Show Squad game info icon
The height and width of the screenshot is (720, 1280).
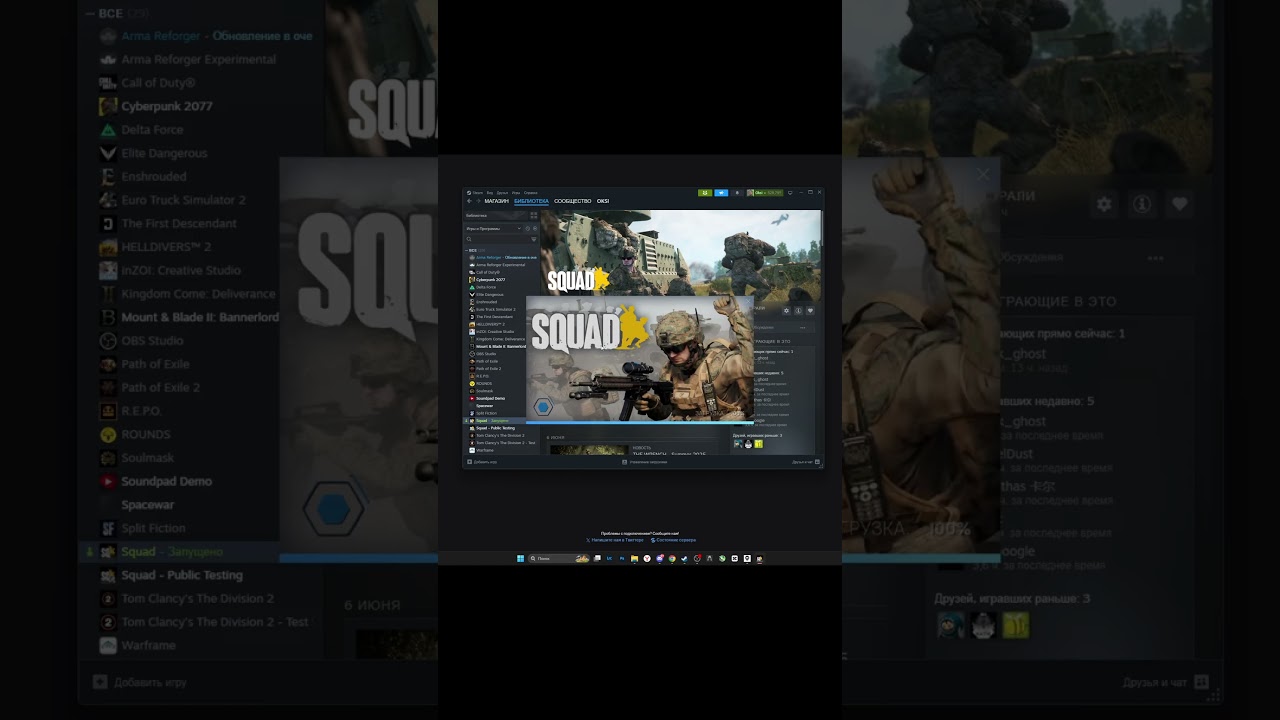[798, 311]
